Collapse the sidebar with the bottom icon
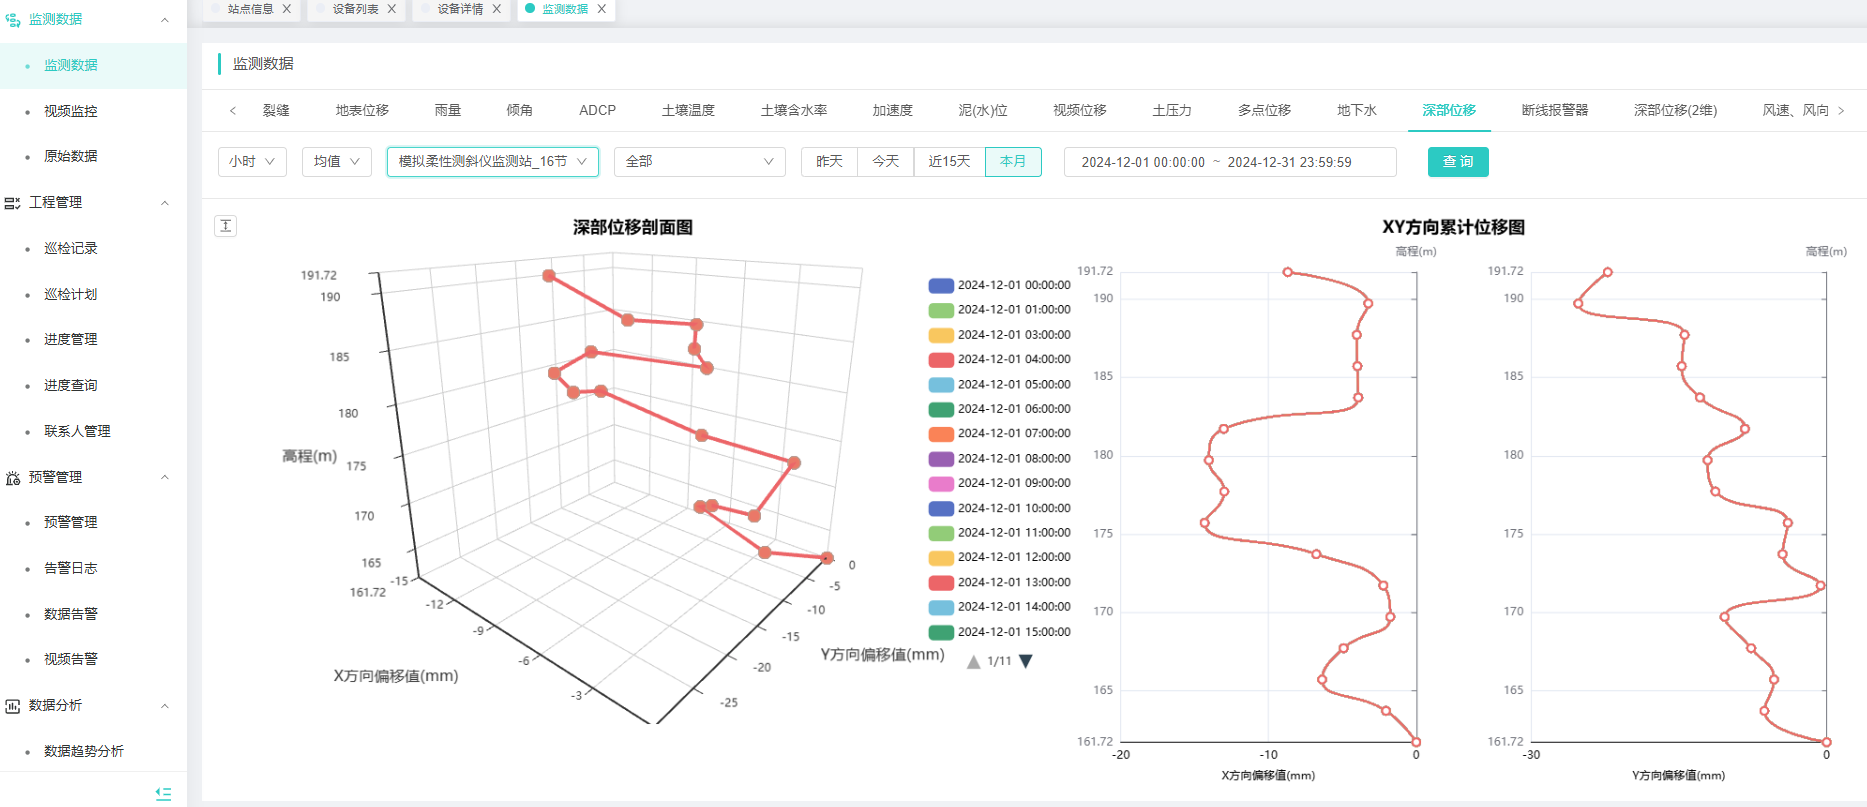The height and width of the screenshot is (807, 1867). click(164, 793)
